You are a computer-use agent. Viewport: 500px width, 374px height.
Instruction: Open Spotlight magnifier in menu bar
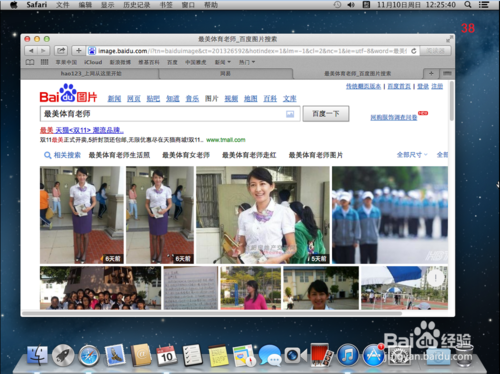tap(468, 5)
